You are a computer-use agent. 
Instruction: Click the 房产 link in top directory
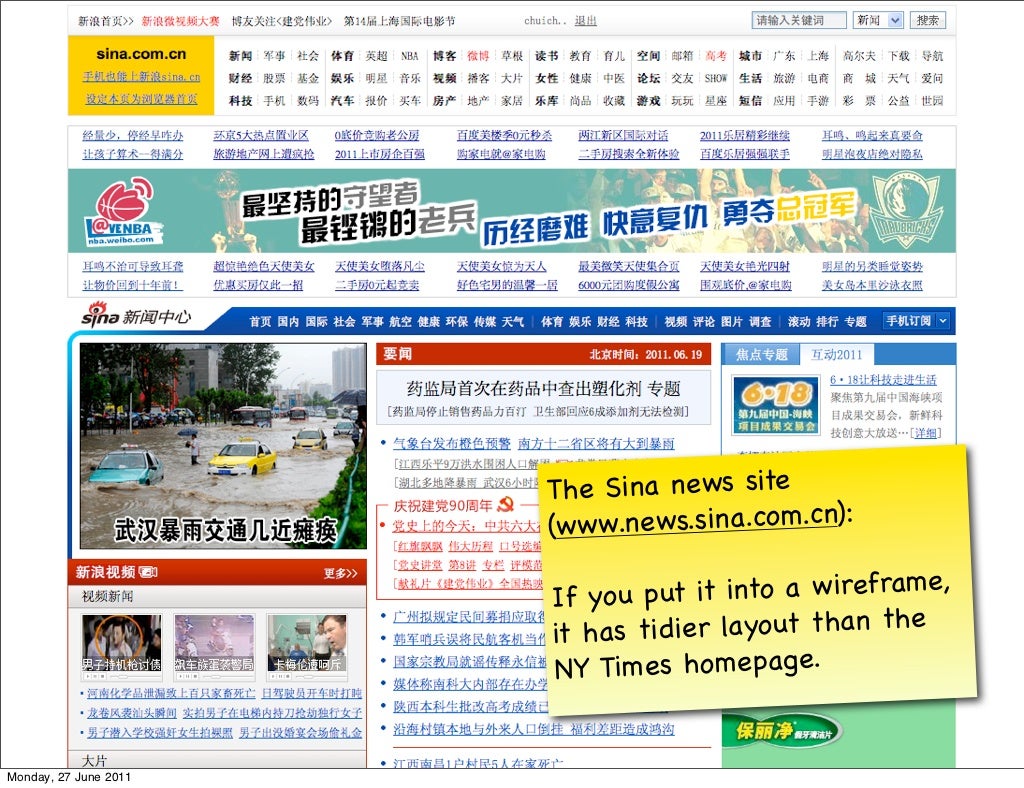click(x=444, y=101)
